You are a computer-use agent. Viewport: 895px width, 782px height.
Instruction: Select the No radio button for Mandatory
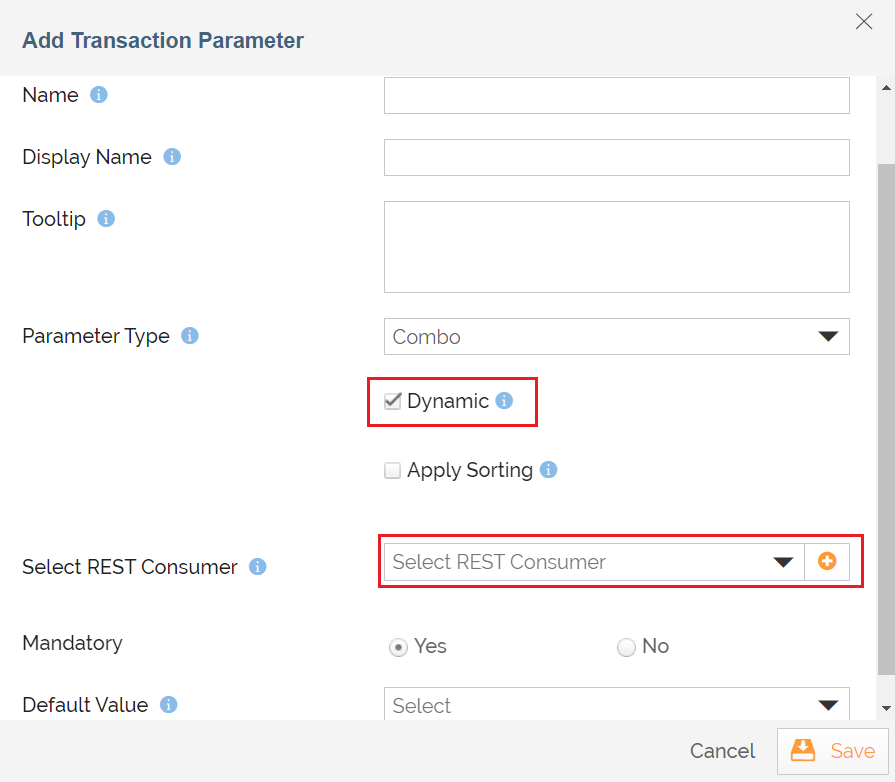tap(626, 647)
